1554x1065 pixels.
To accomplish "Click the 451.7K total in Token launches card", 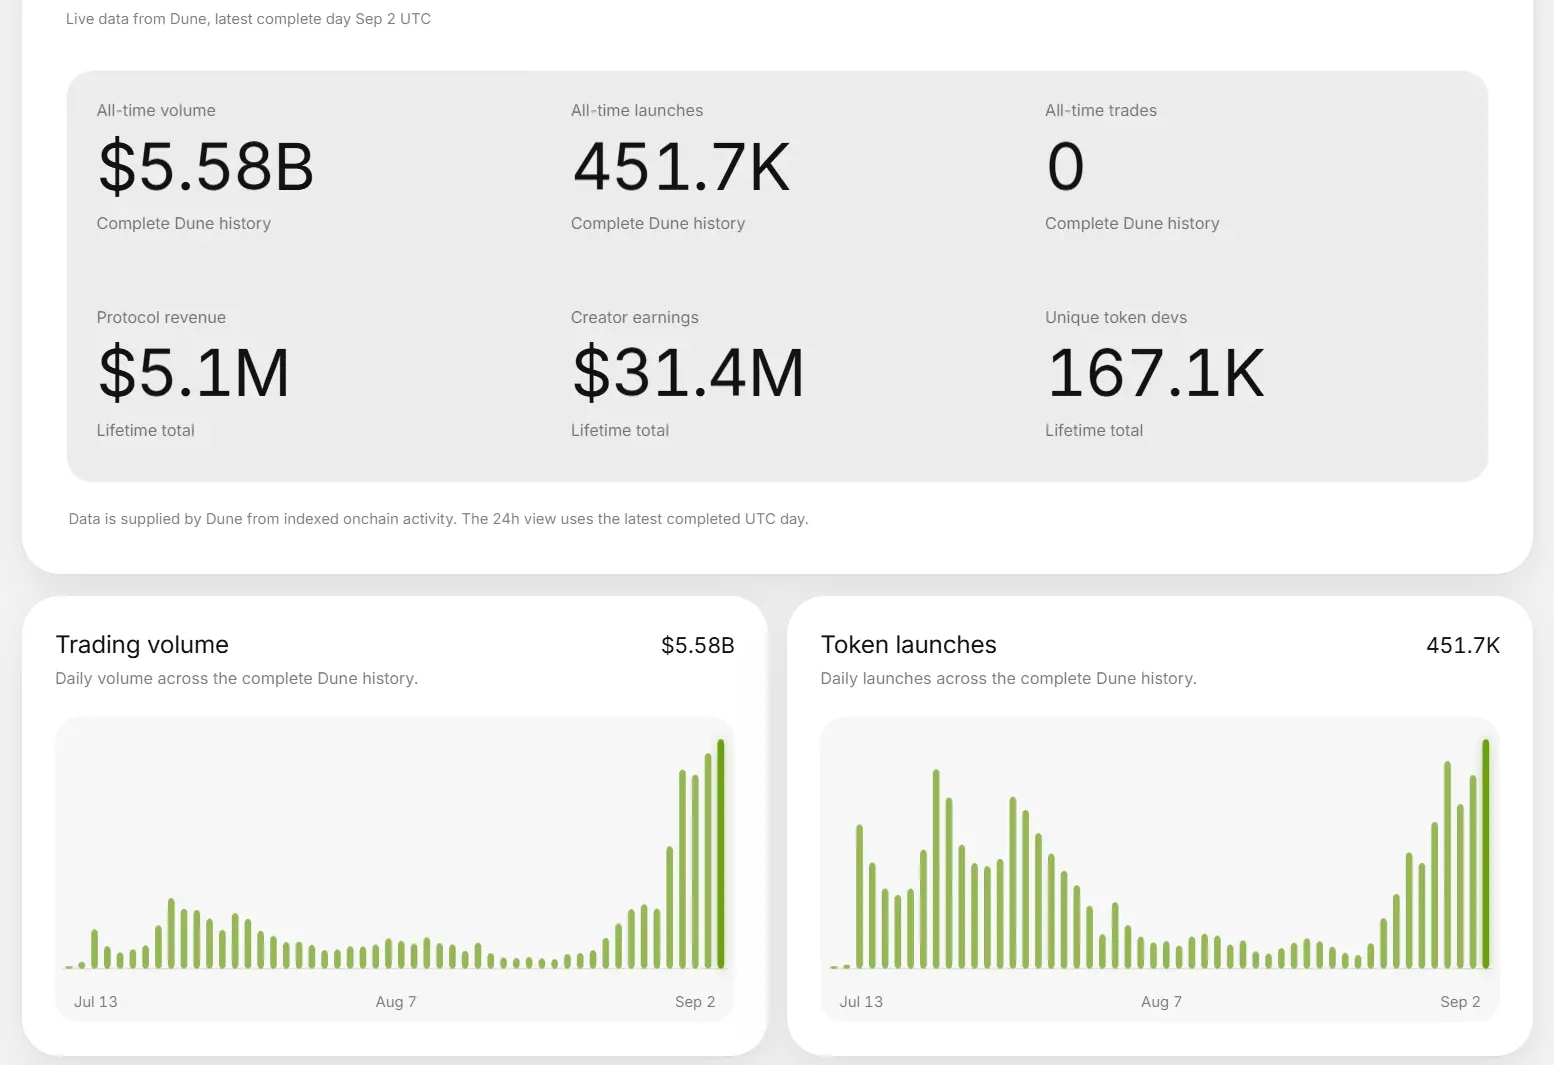I will [1463, 646].
